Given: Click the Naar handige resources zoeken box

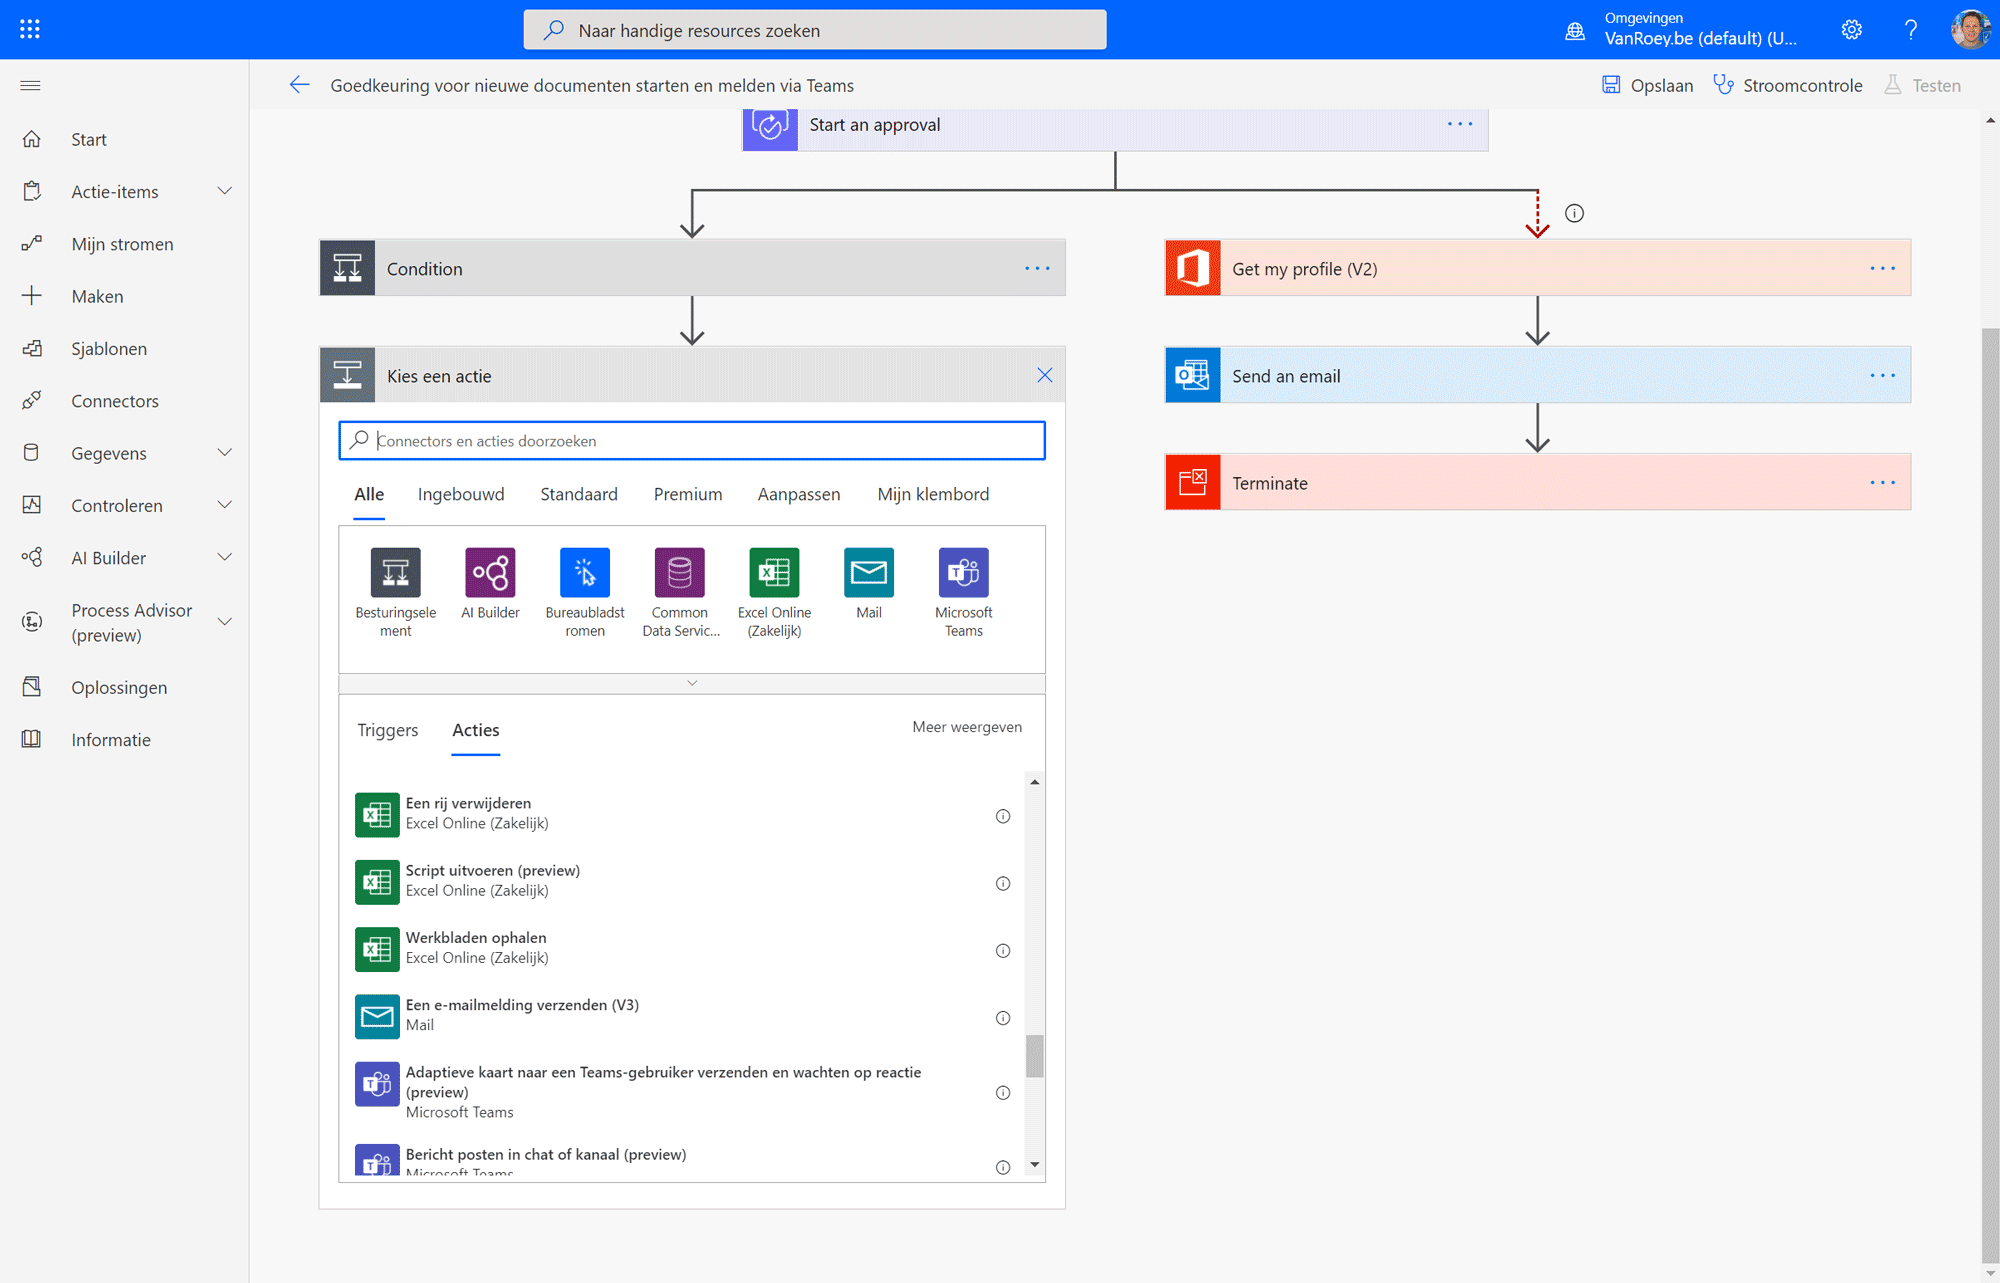Looking at the screenshot, I should click(x=815, y=30).
